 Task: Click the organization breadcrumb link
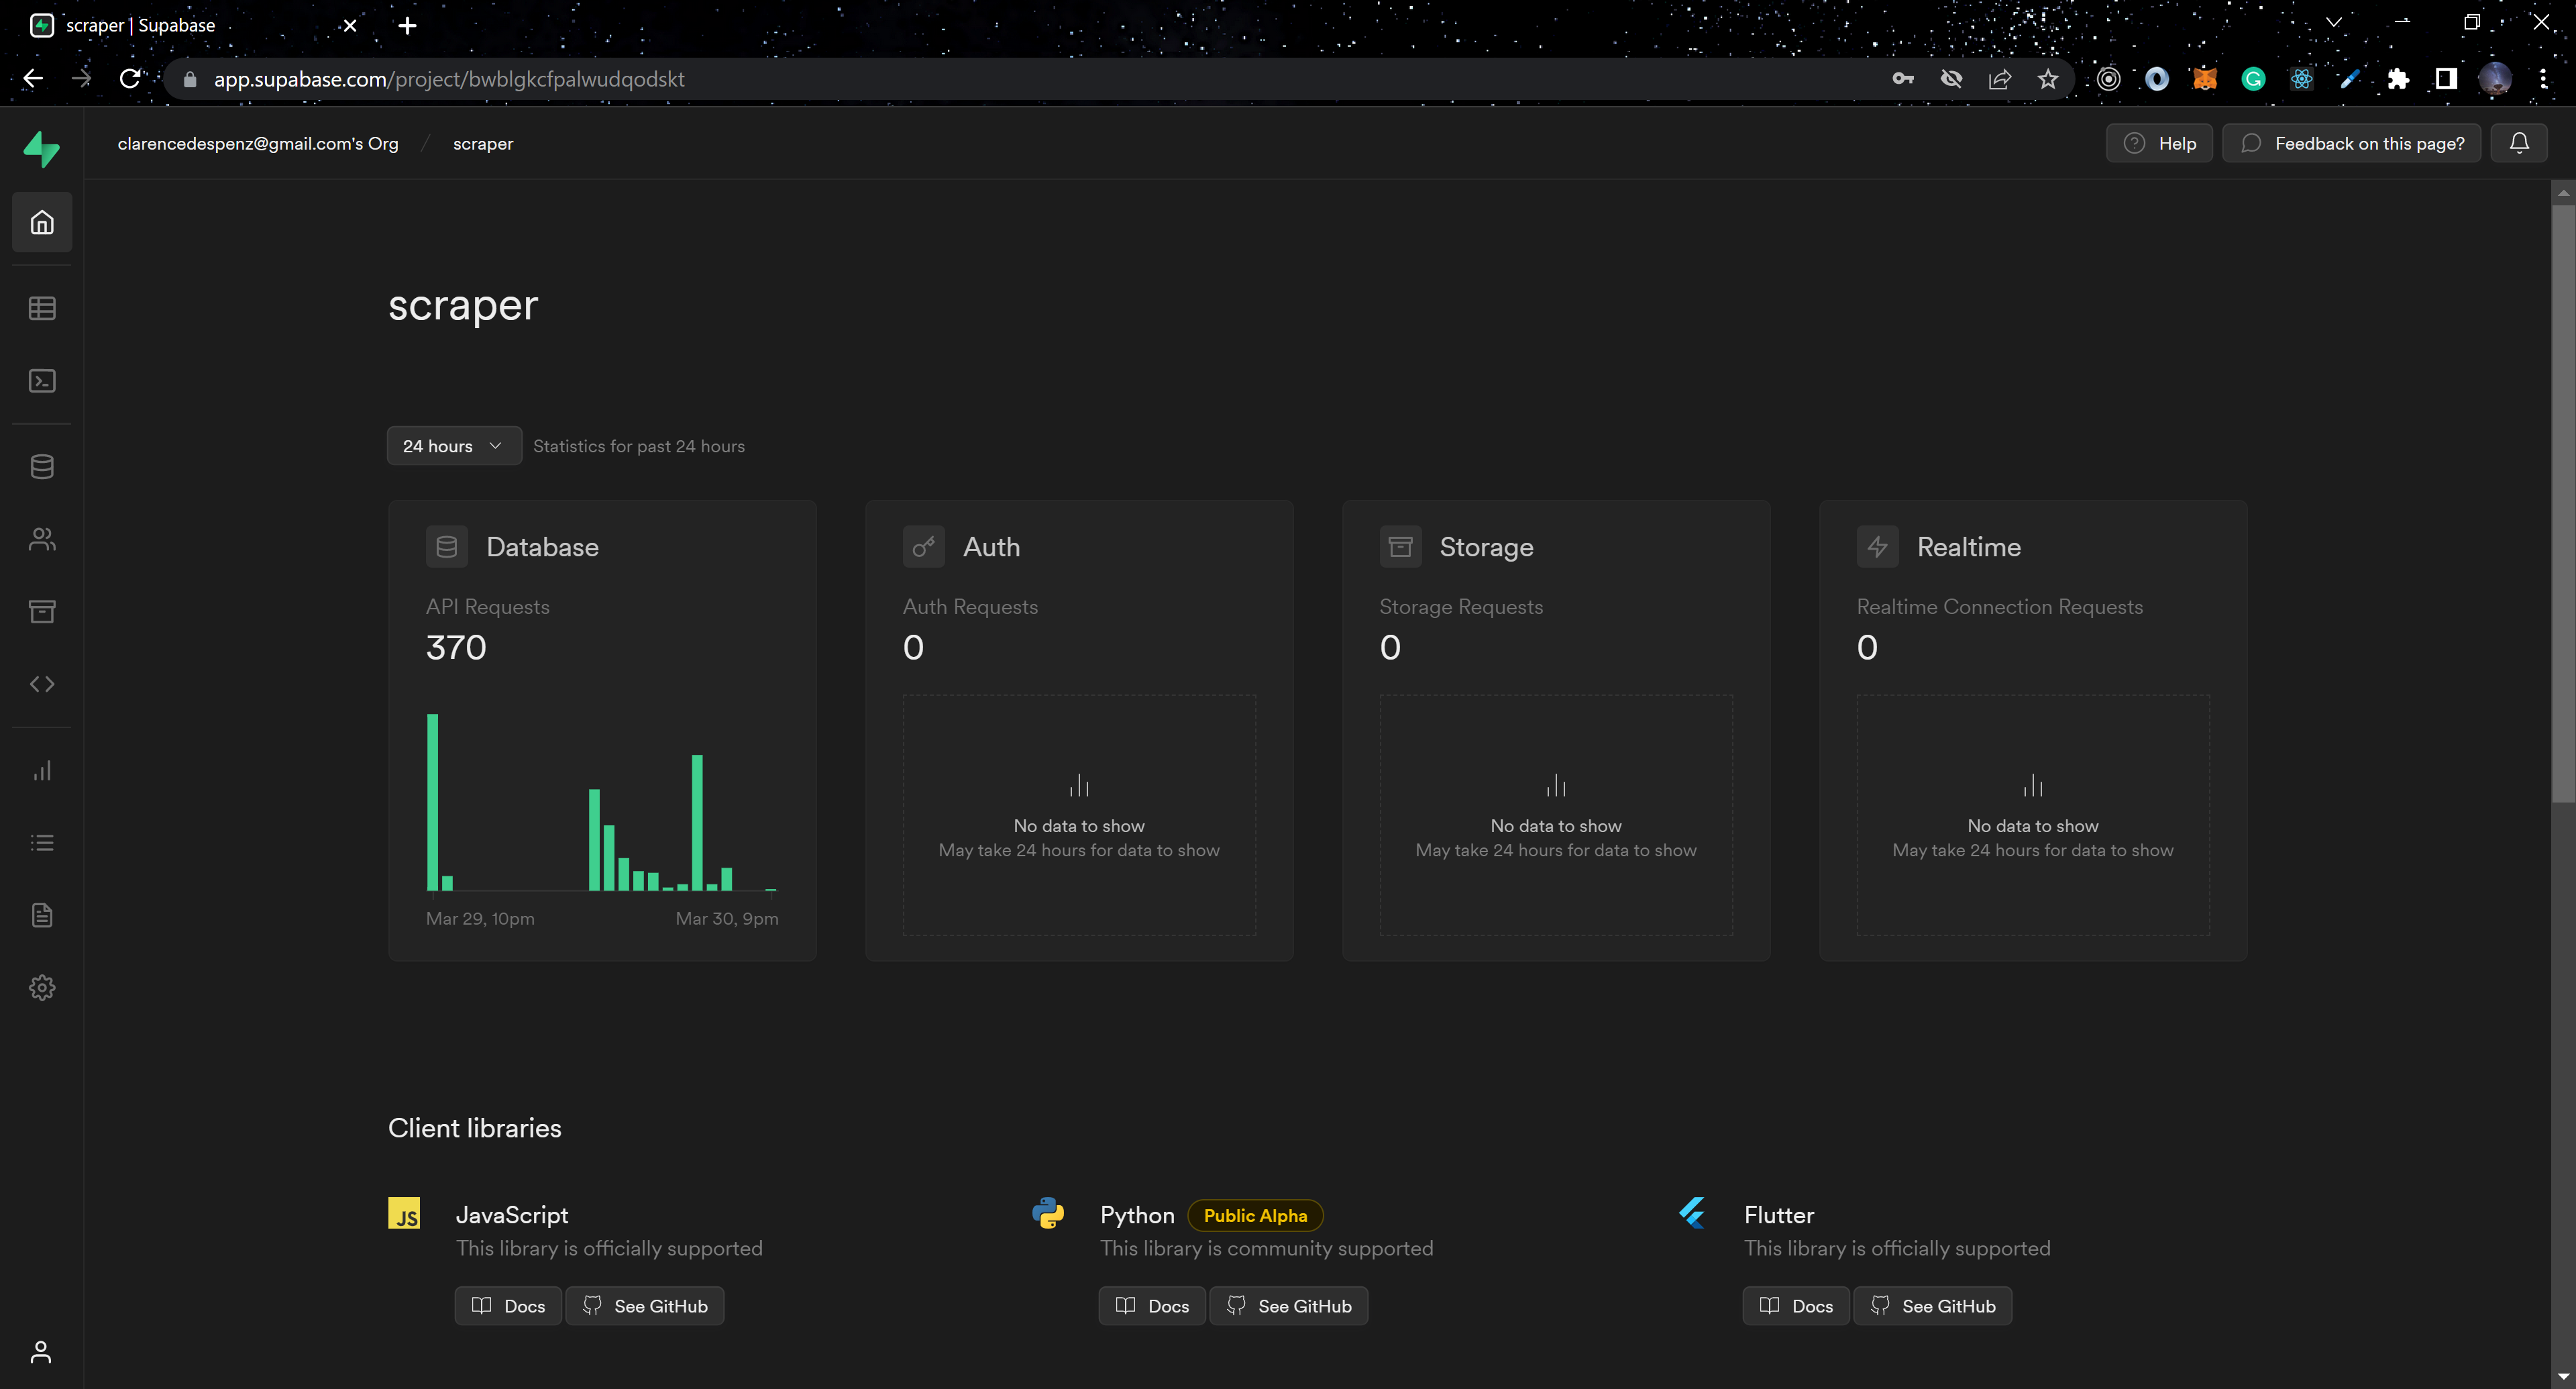(x=258, y=143)
